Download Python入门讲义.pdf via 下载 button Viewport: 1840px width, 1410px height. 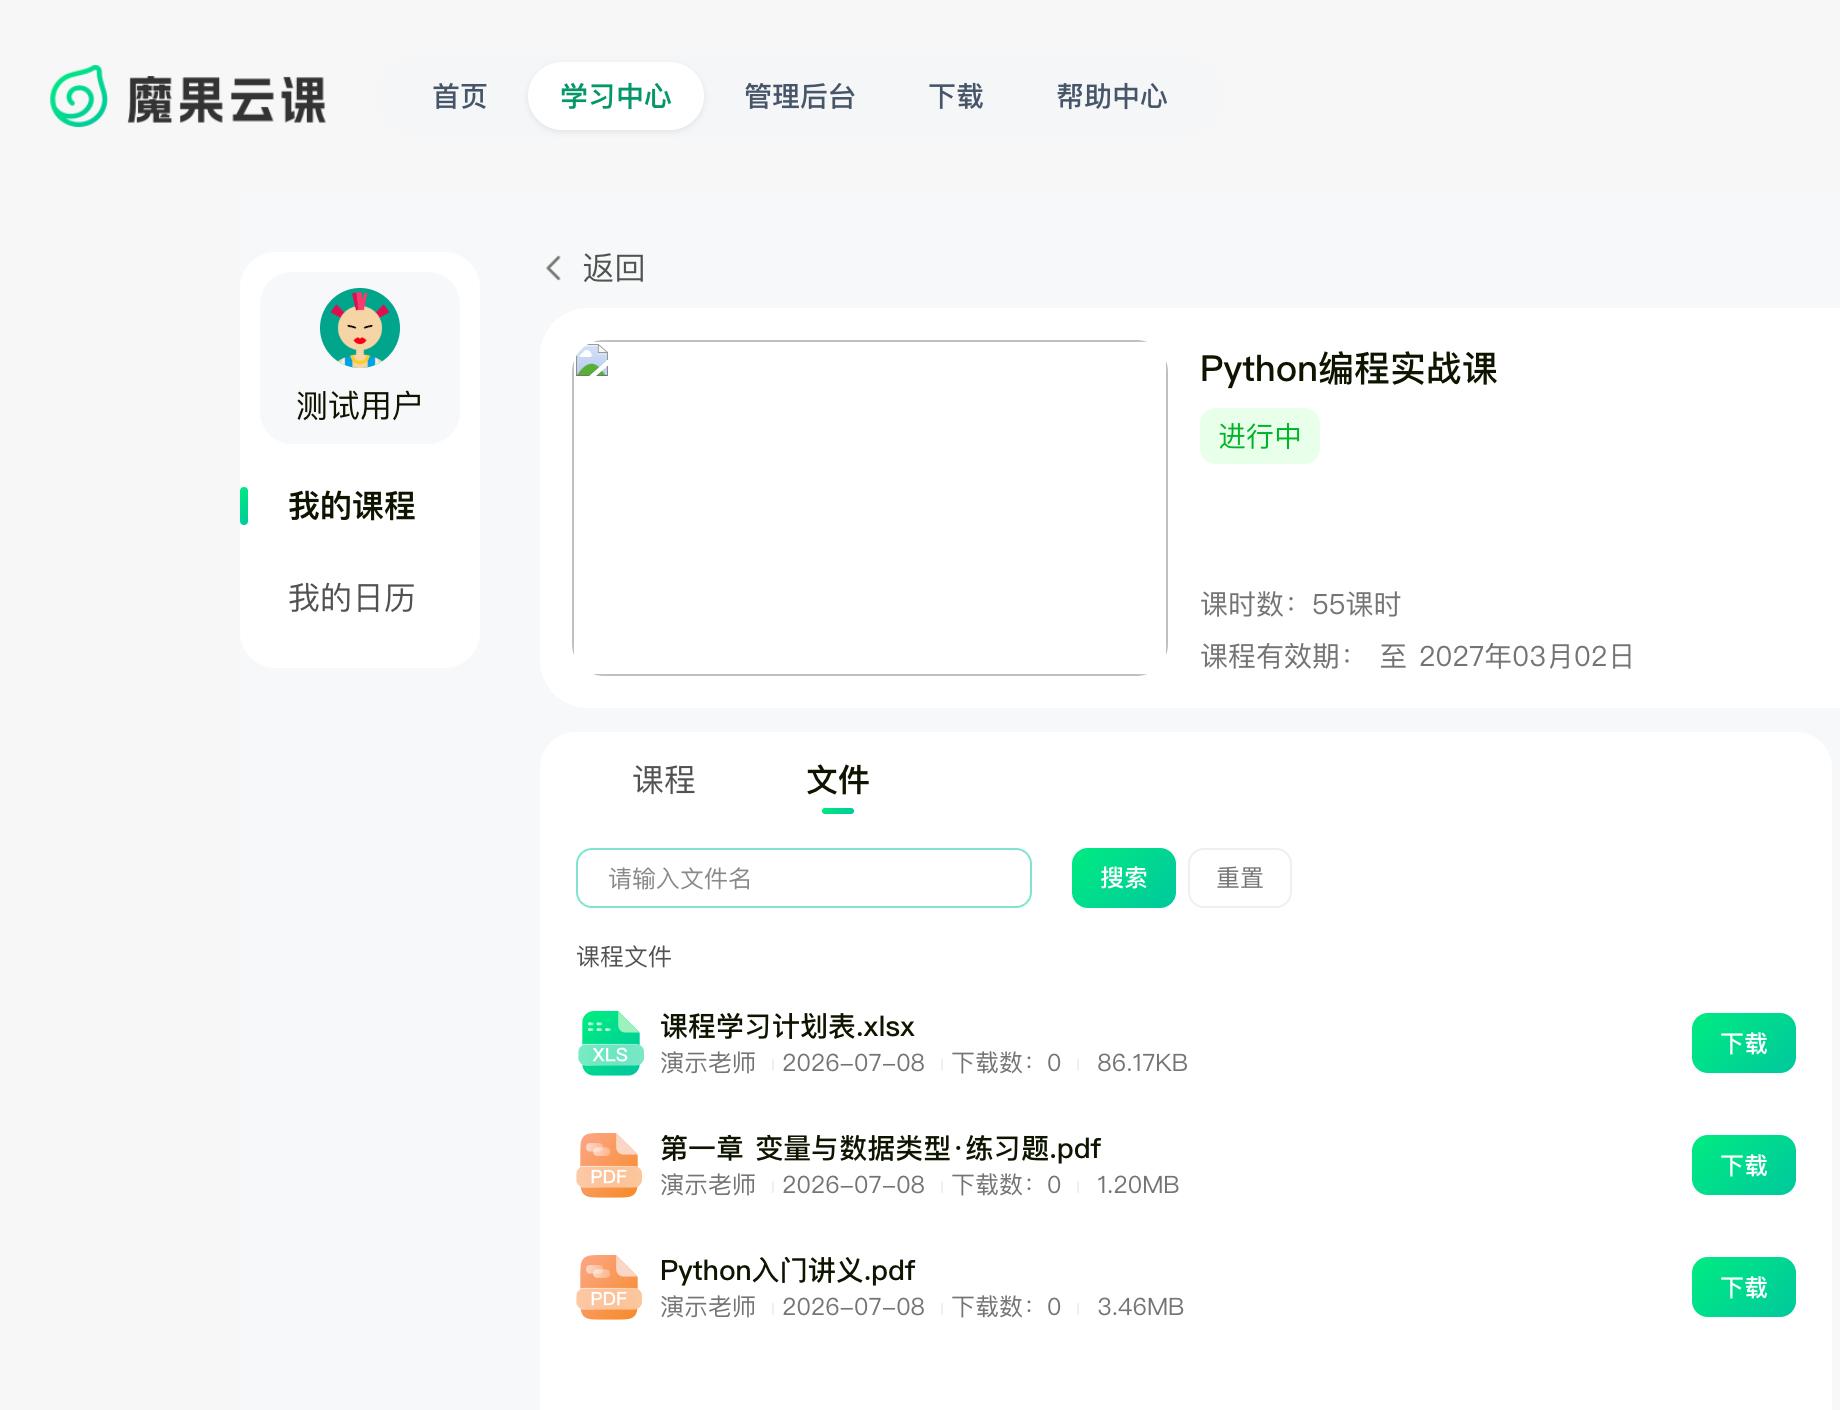(x=1744, y=1287)
